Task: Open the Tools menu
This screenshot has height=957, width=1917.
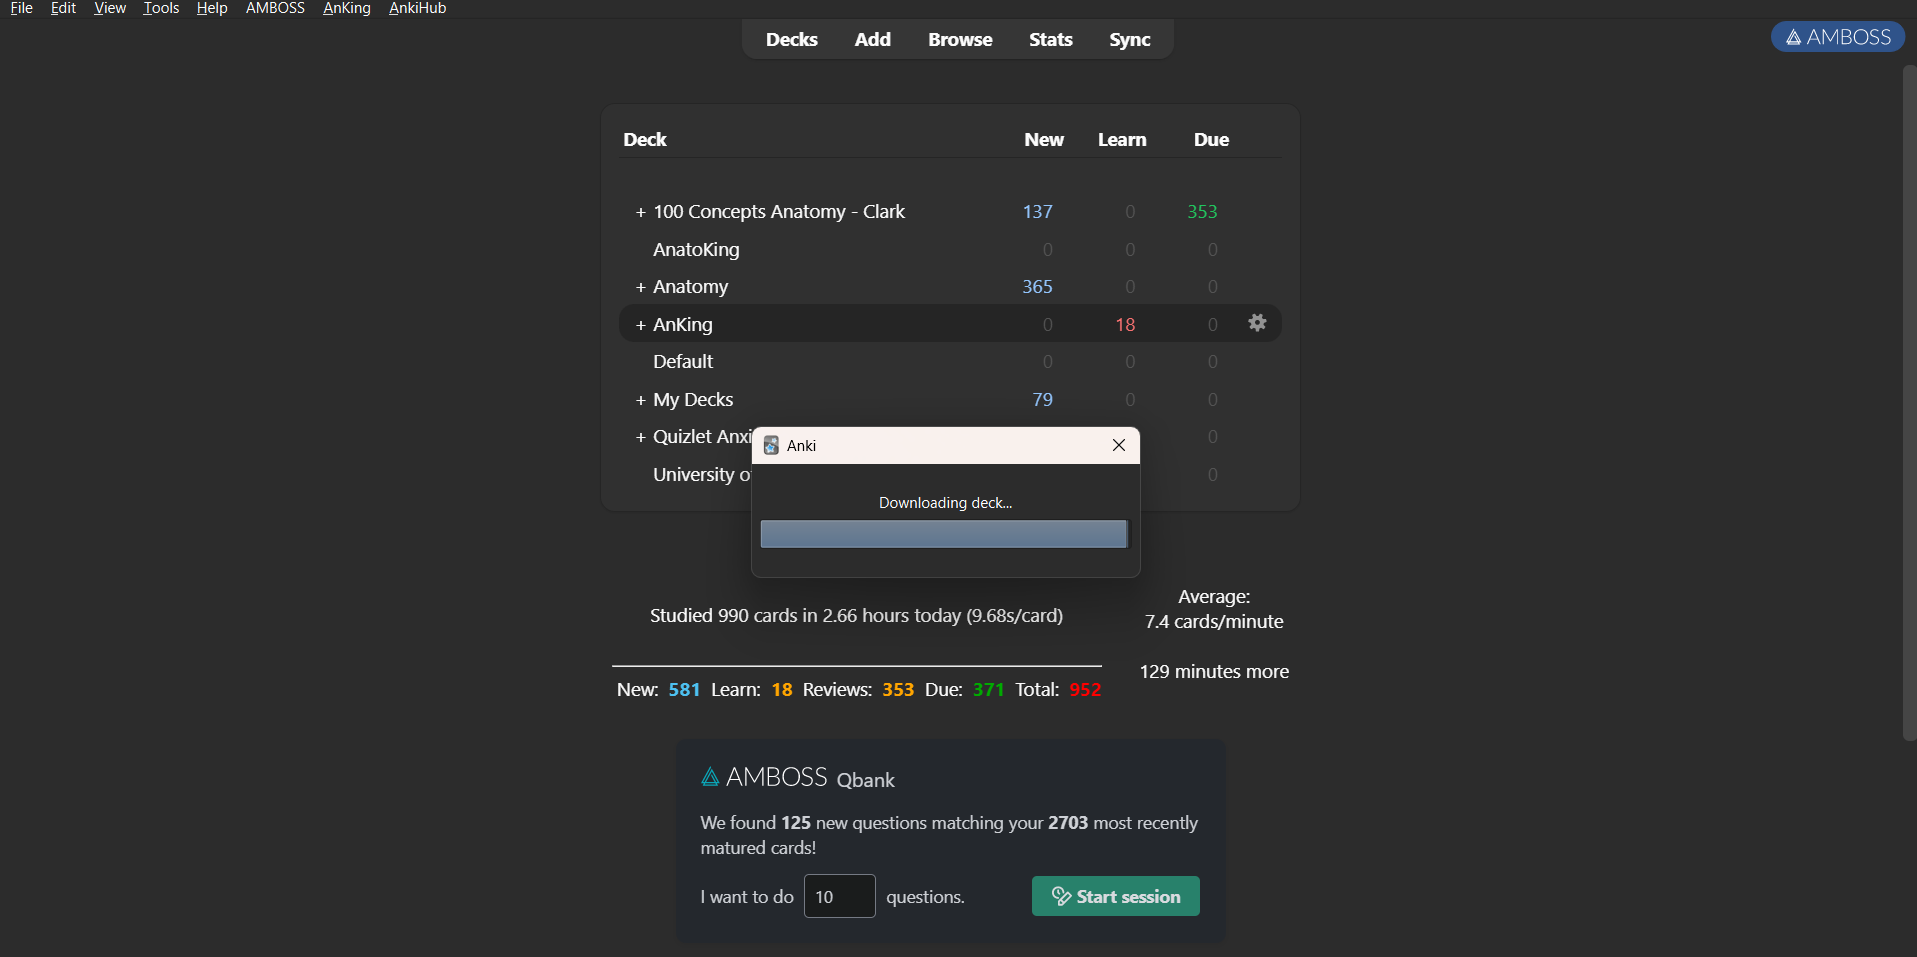Action: (161, 9)
